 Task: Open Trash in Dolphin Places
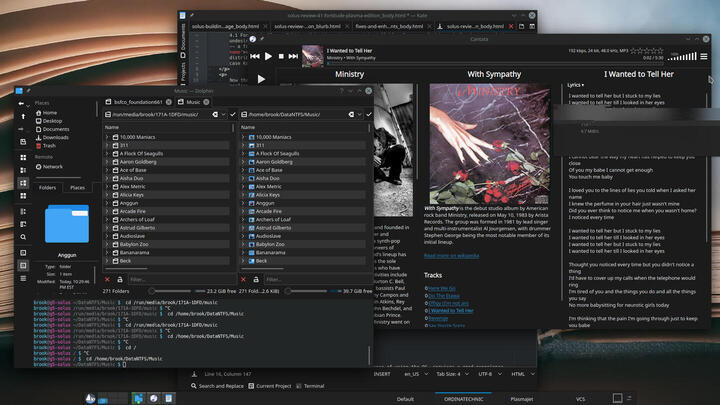(x=45, y=146)
